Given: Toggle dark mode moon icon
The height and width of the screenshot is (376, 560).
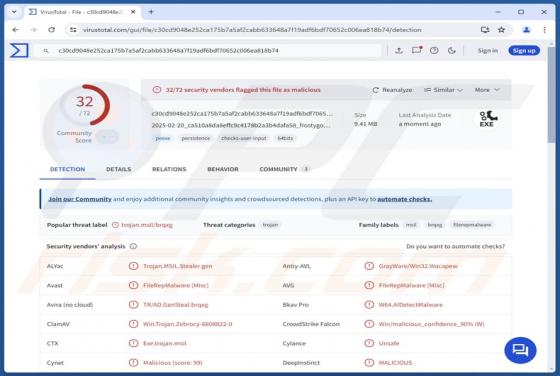Looking at the screenshot, I should click(451, 51).
